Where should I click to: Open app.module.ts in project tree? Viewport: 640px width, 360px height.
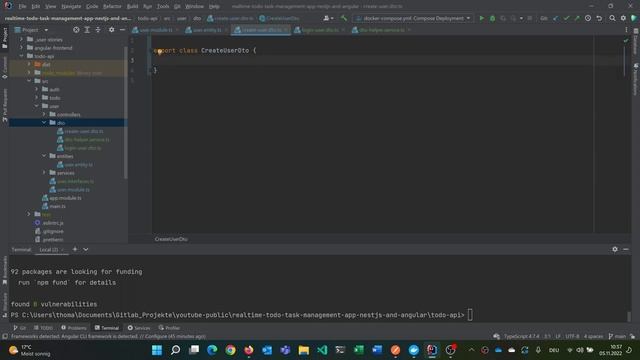(x=65, y=198)
